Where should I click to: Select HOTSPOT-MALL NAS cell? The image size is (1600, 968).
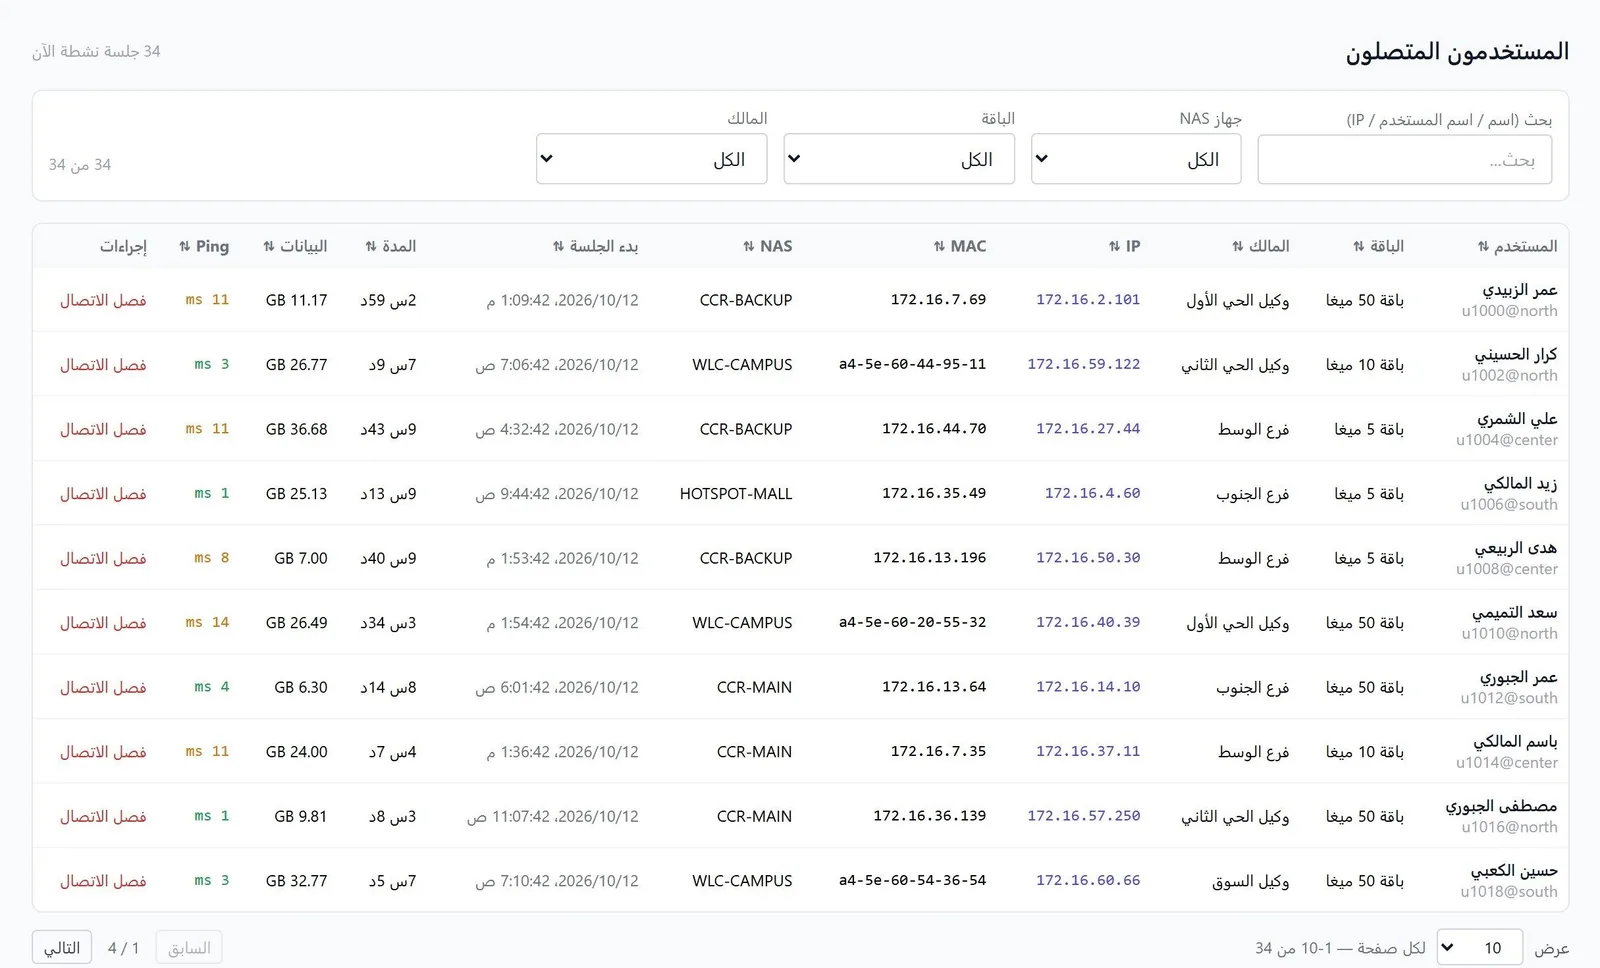(x=736, y=494)
